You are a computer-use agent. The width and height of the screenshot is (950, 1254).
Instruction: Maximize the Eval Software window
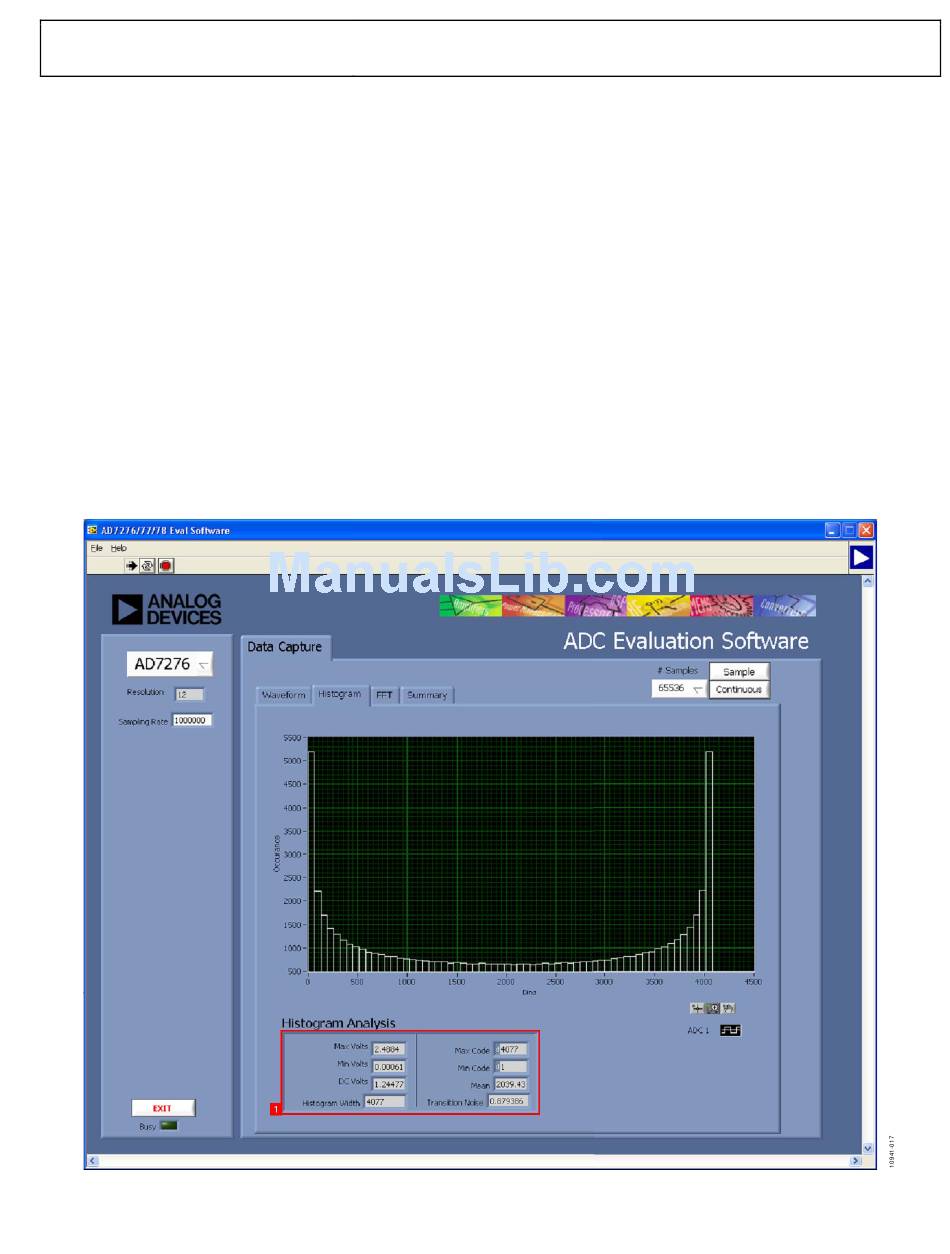click(x=849, y=530)
